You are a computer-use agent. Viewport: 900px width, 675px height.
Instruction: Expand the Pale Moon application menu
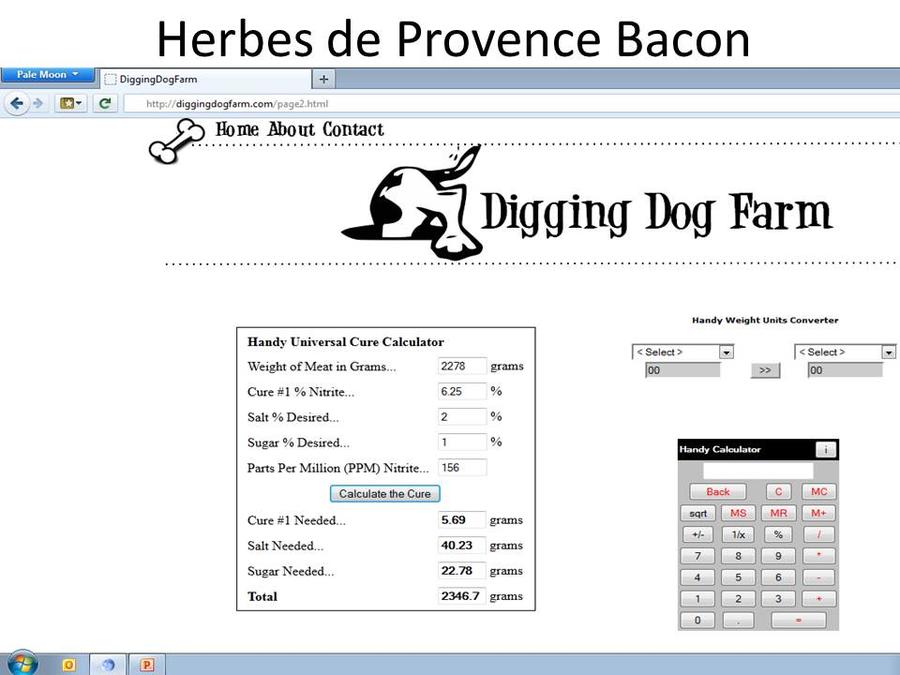tap(47, 75)
